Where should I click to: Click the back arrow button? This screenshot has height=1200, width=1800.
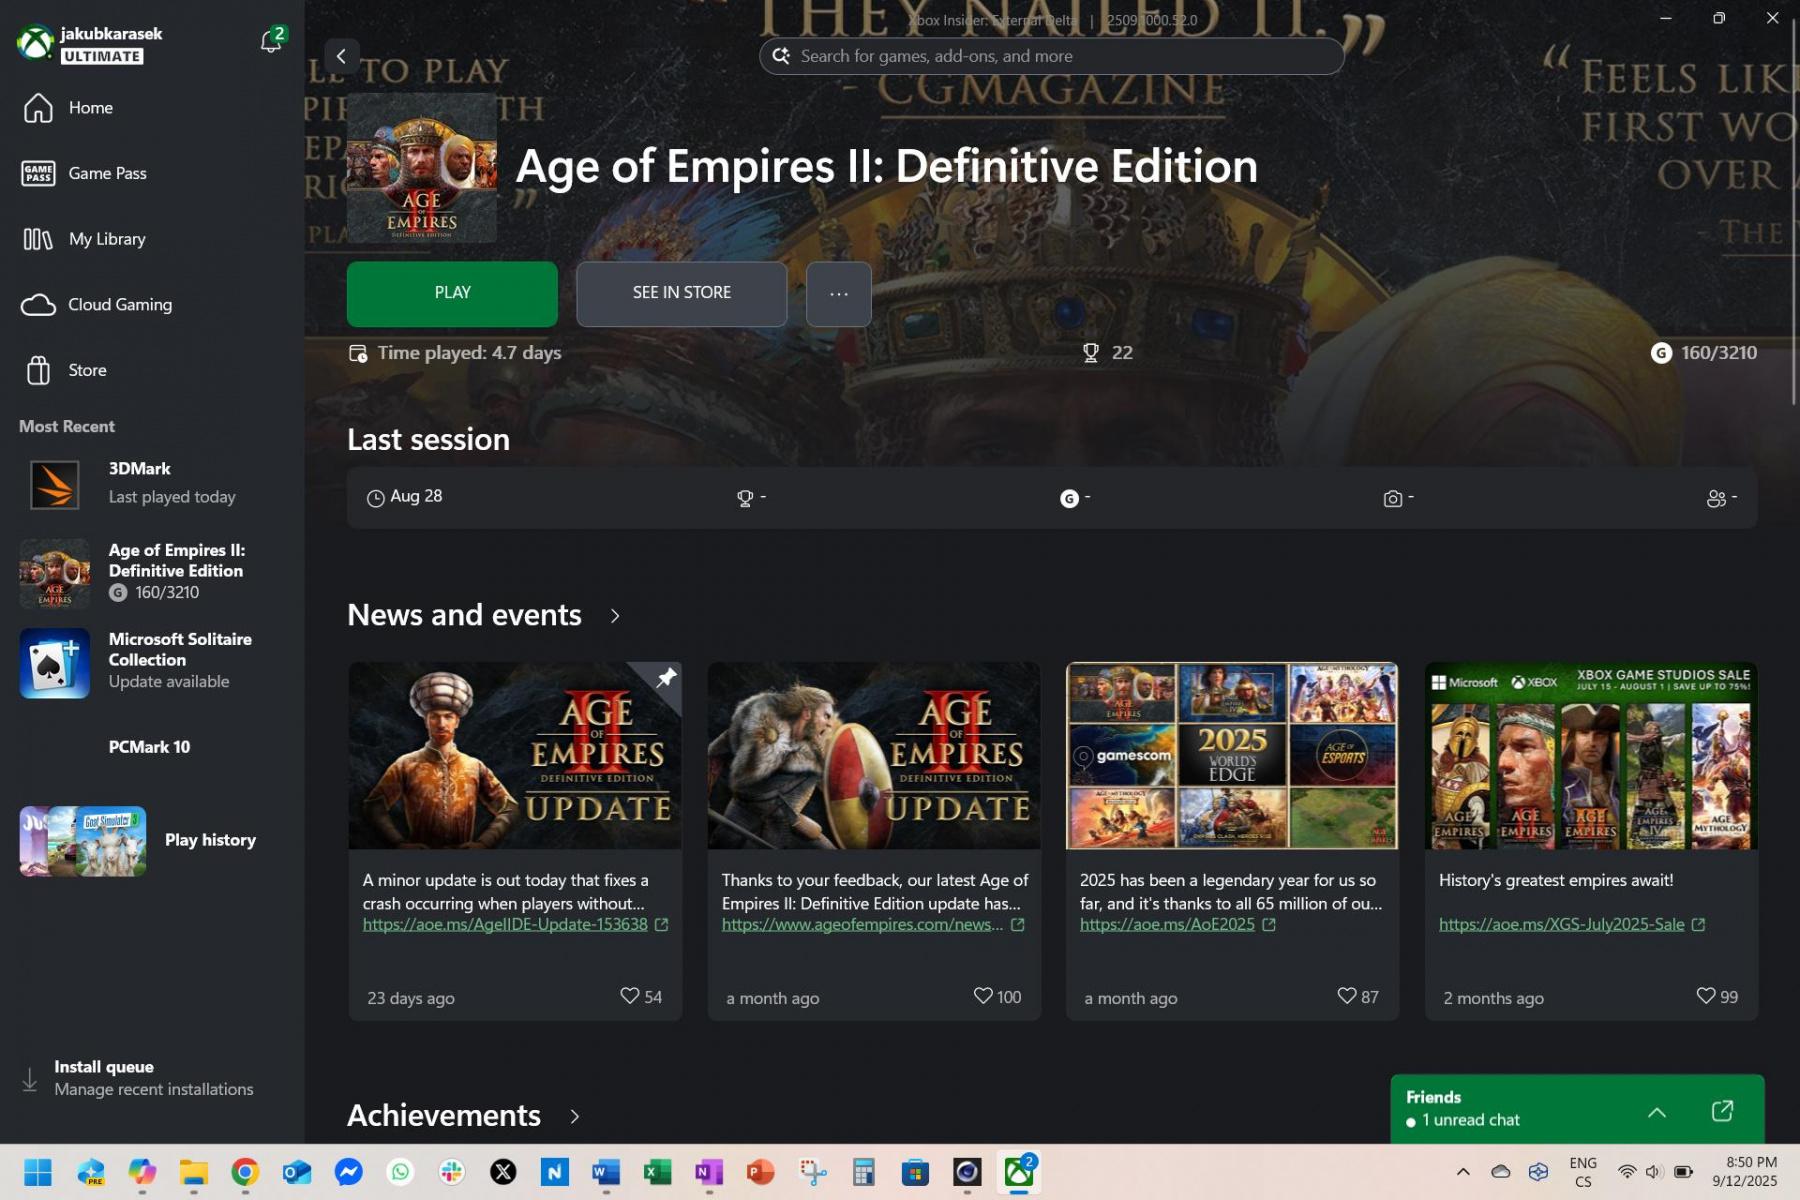click(341, 56)
